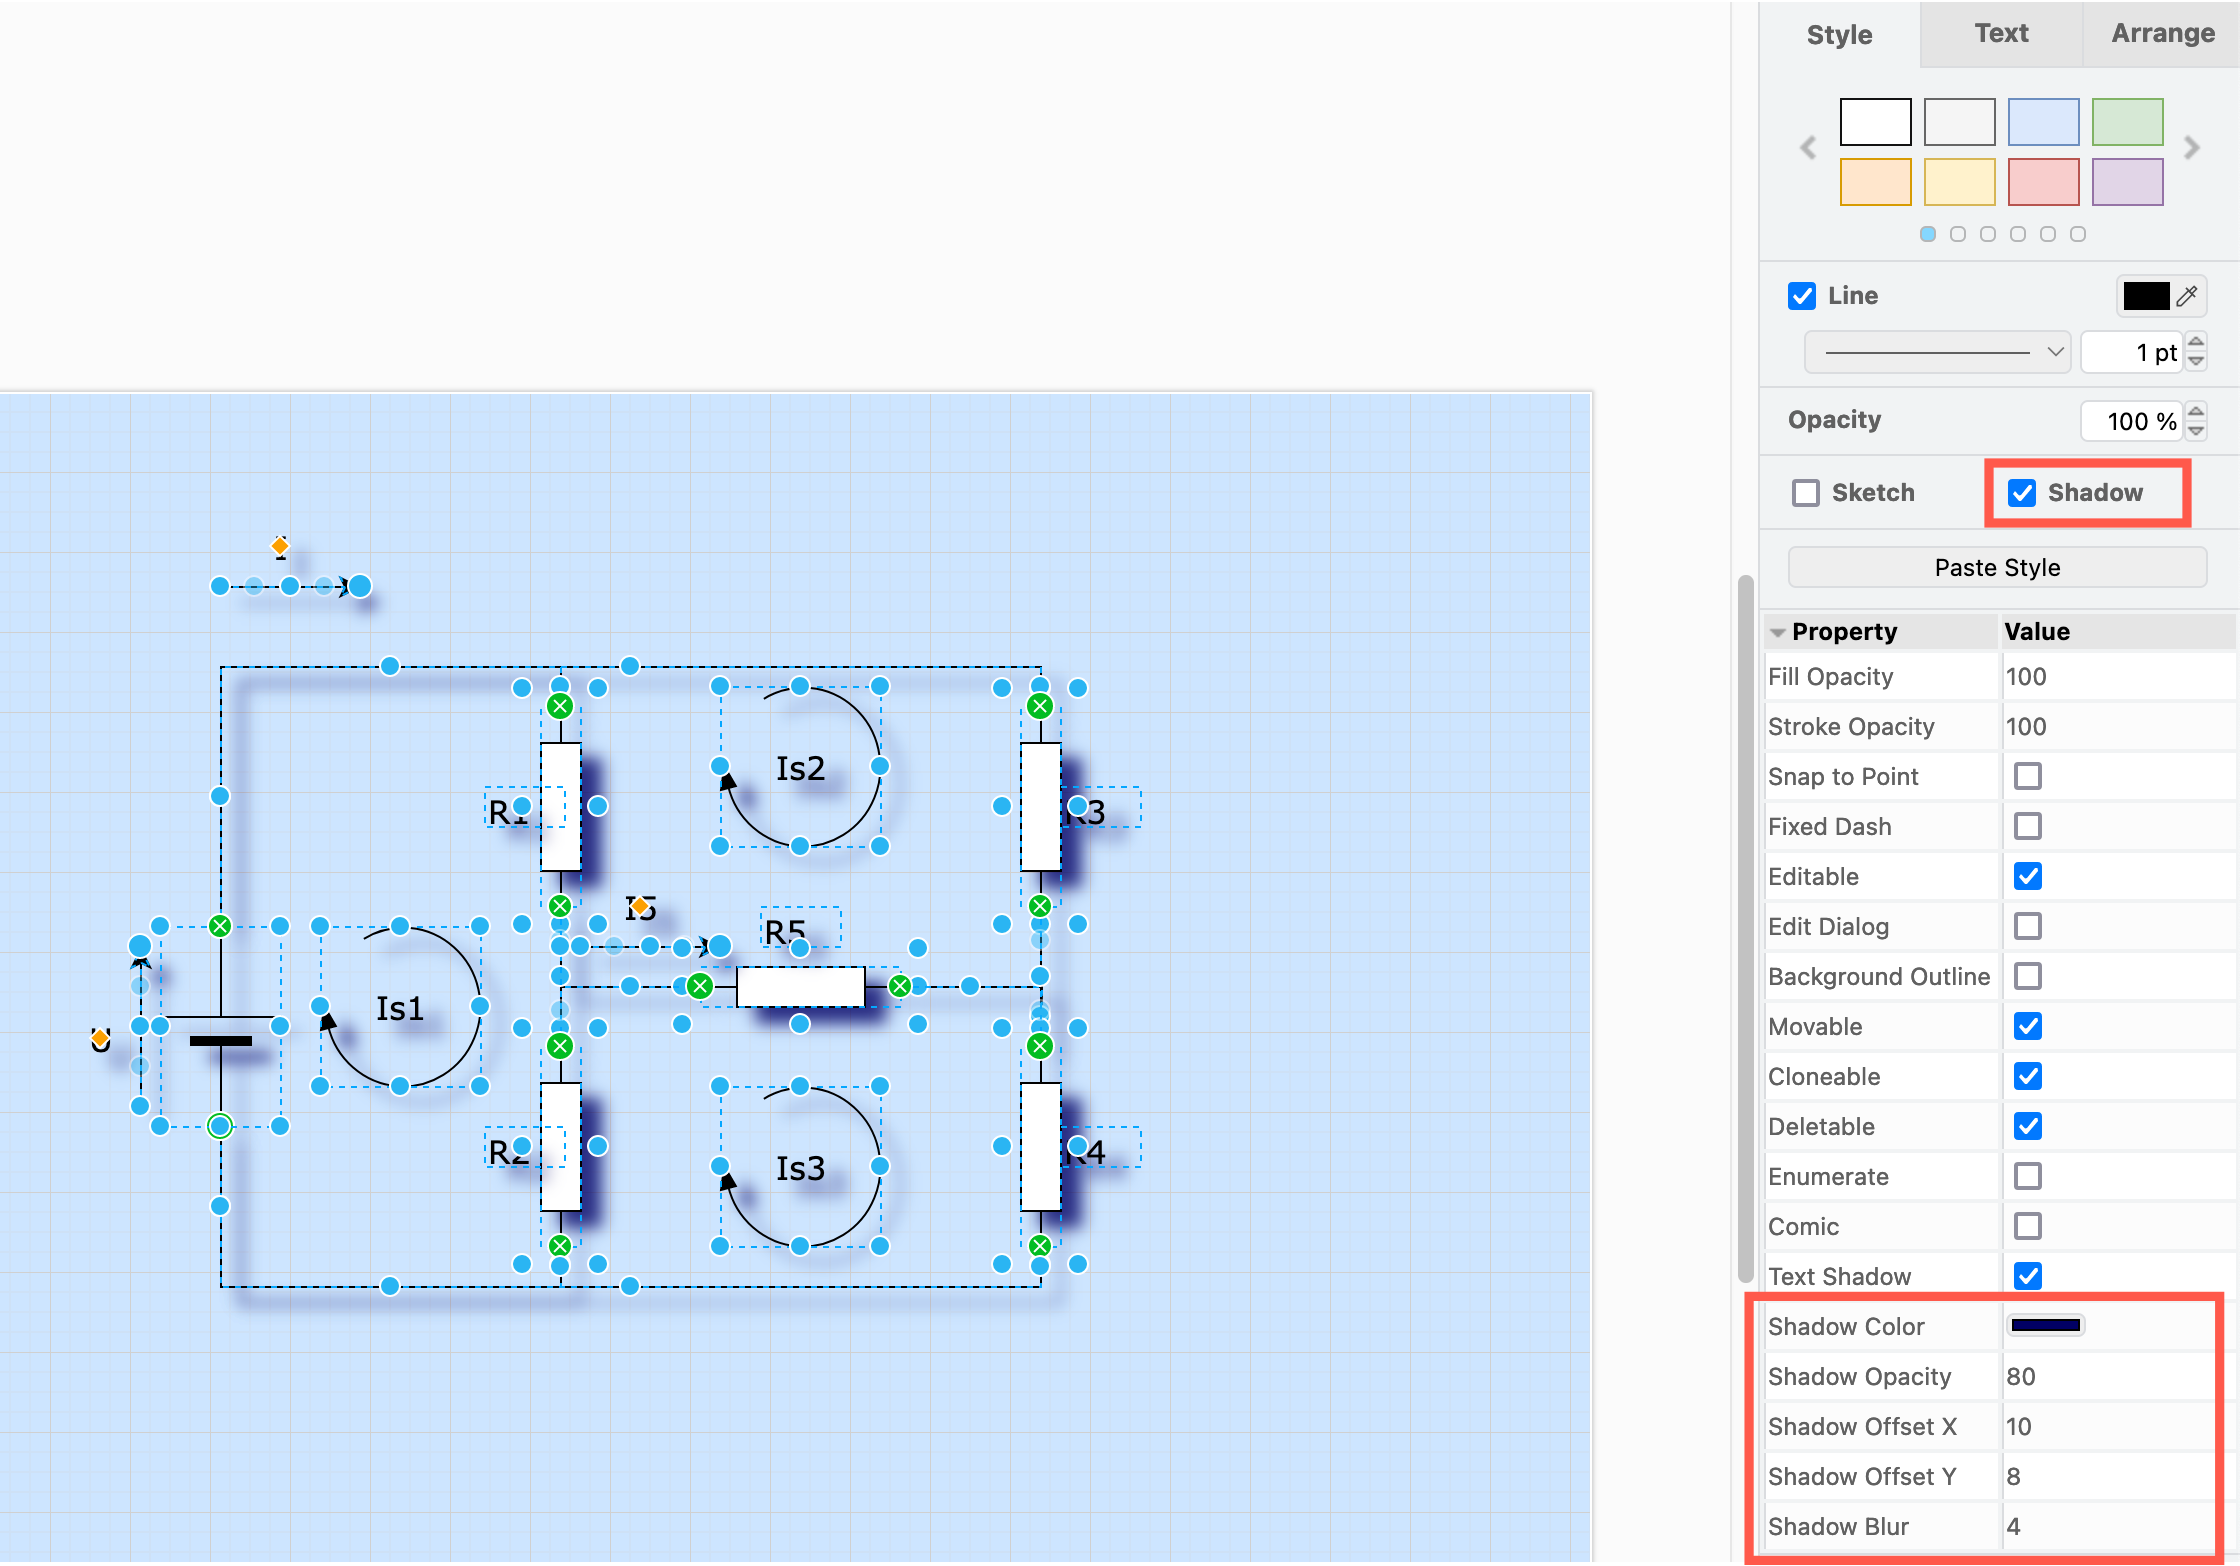Switch to the Arrange tab
Screen dimensions: 2240x1566
tap(2162, 33)
